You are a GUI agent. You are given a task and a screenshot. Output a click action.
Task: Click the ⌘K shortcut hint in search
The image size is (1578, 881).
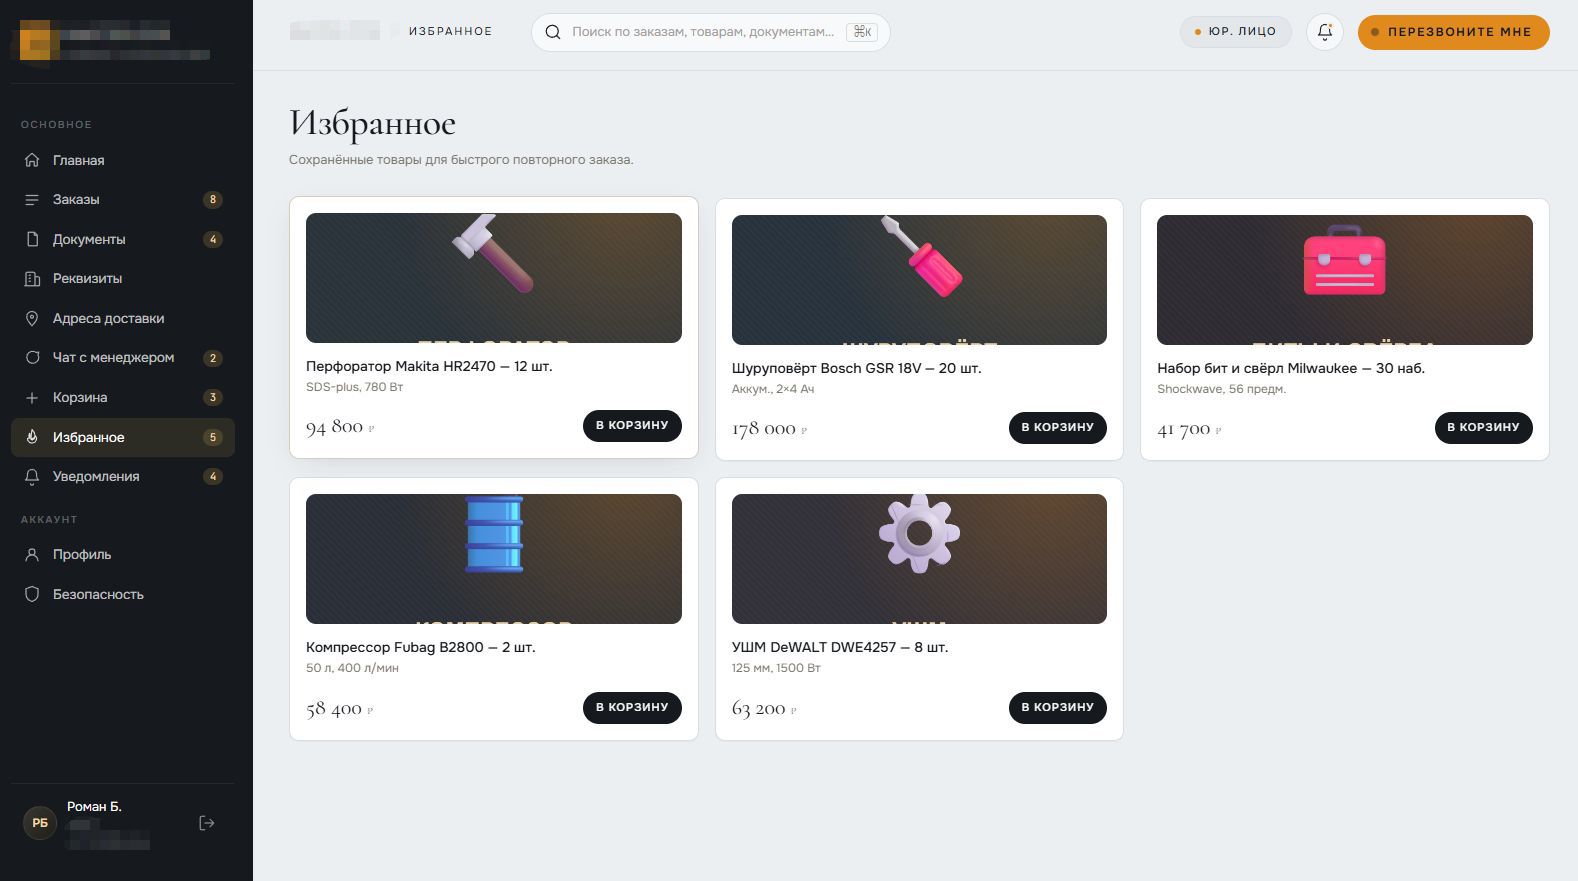[x=861, y=32]
